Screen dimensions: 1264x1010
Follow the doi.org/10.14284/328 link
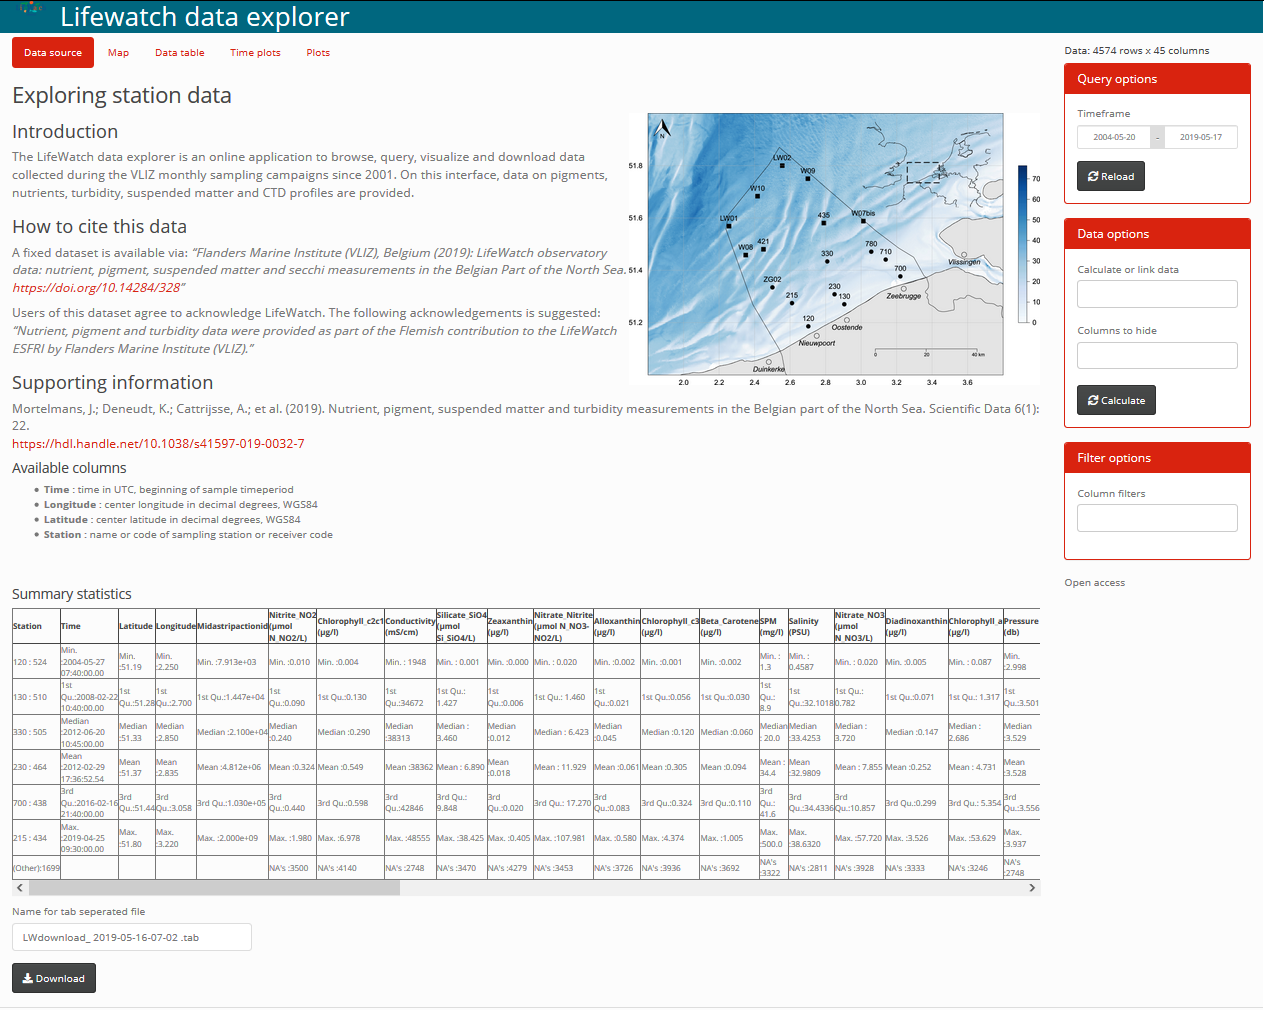[x=96, y=288]
